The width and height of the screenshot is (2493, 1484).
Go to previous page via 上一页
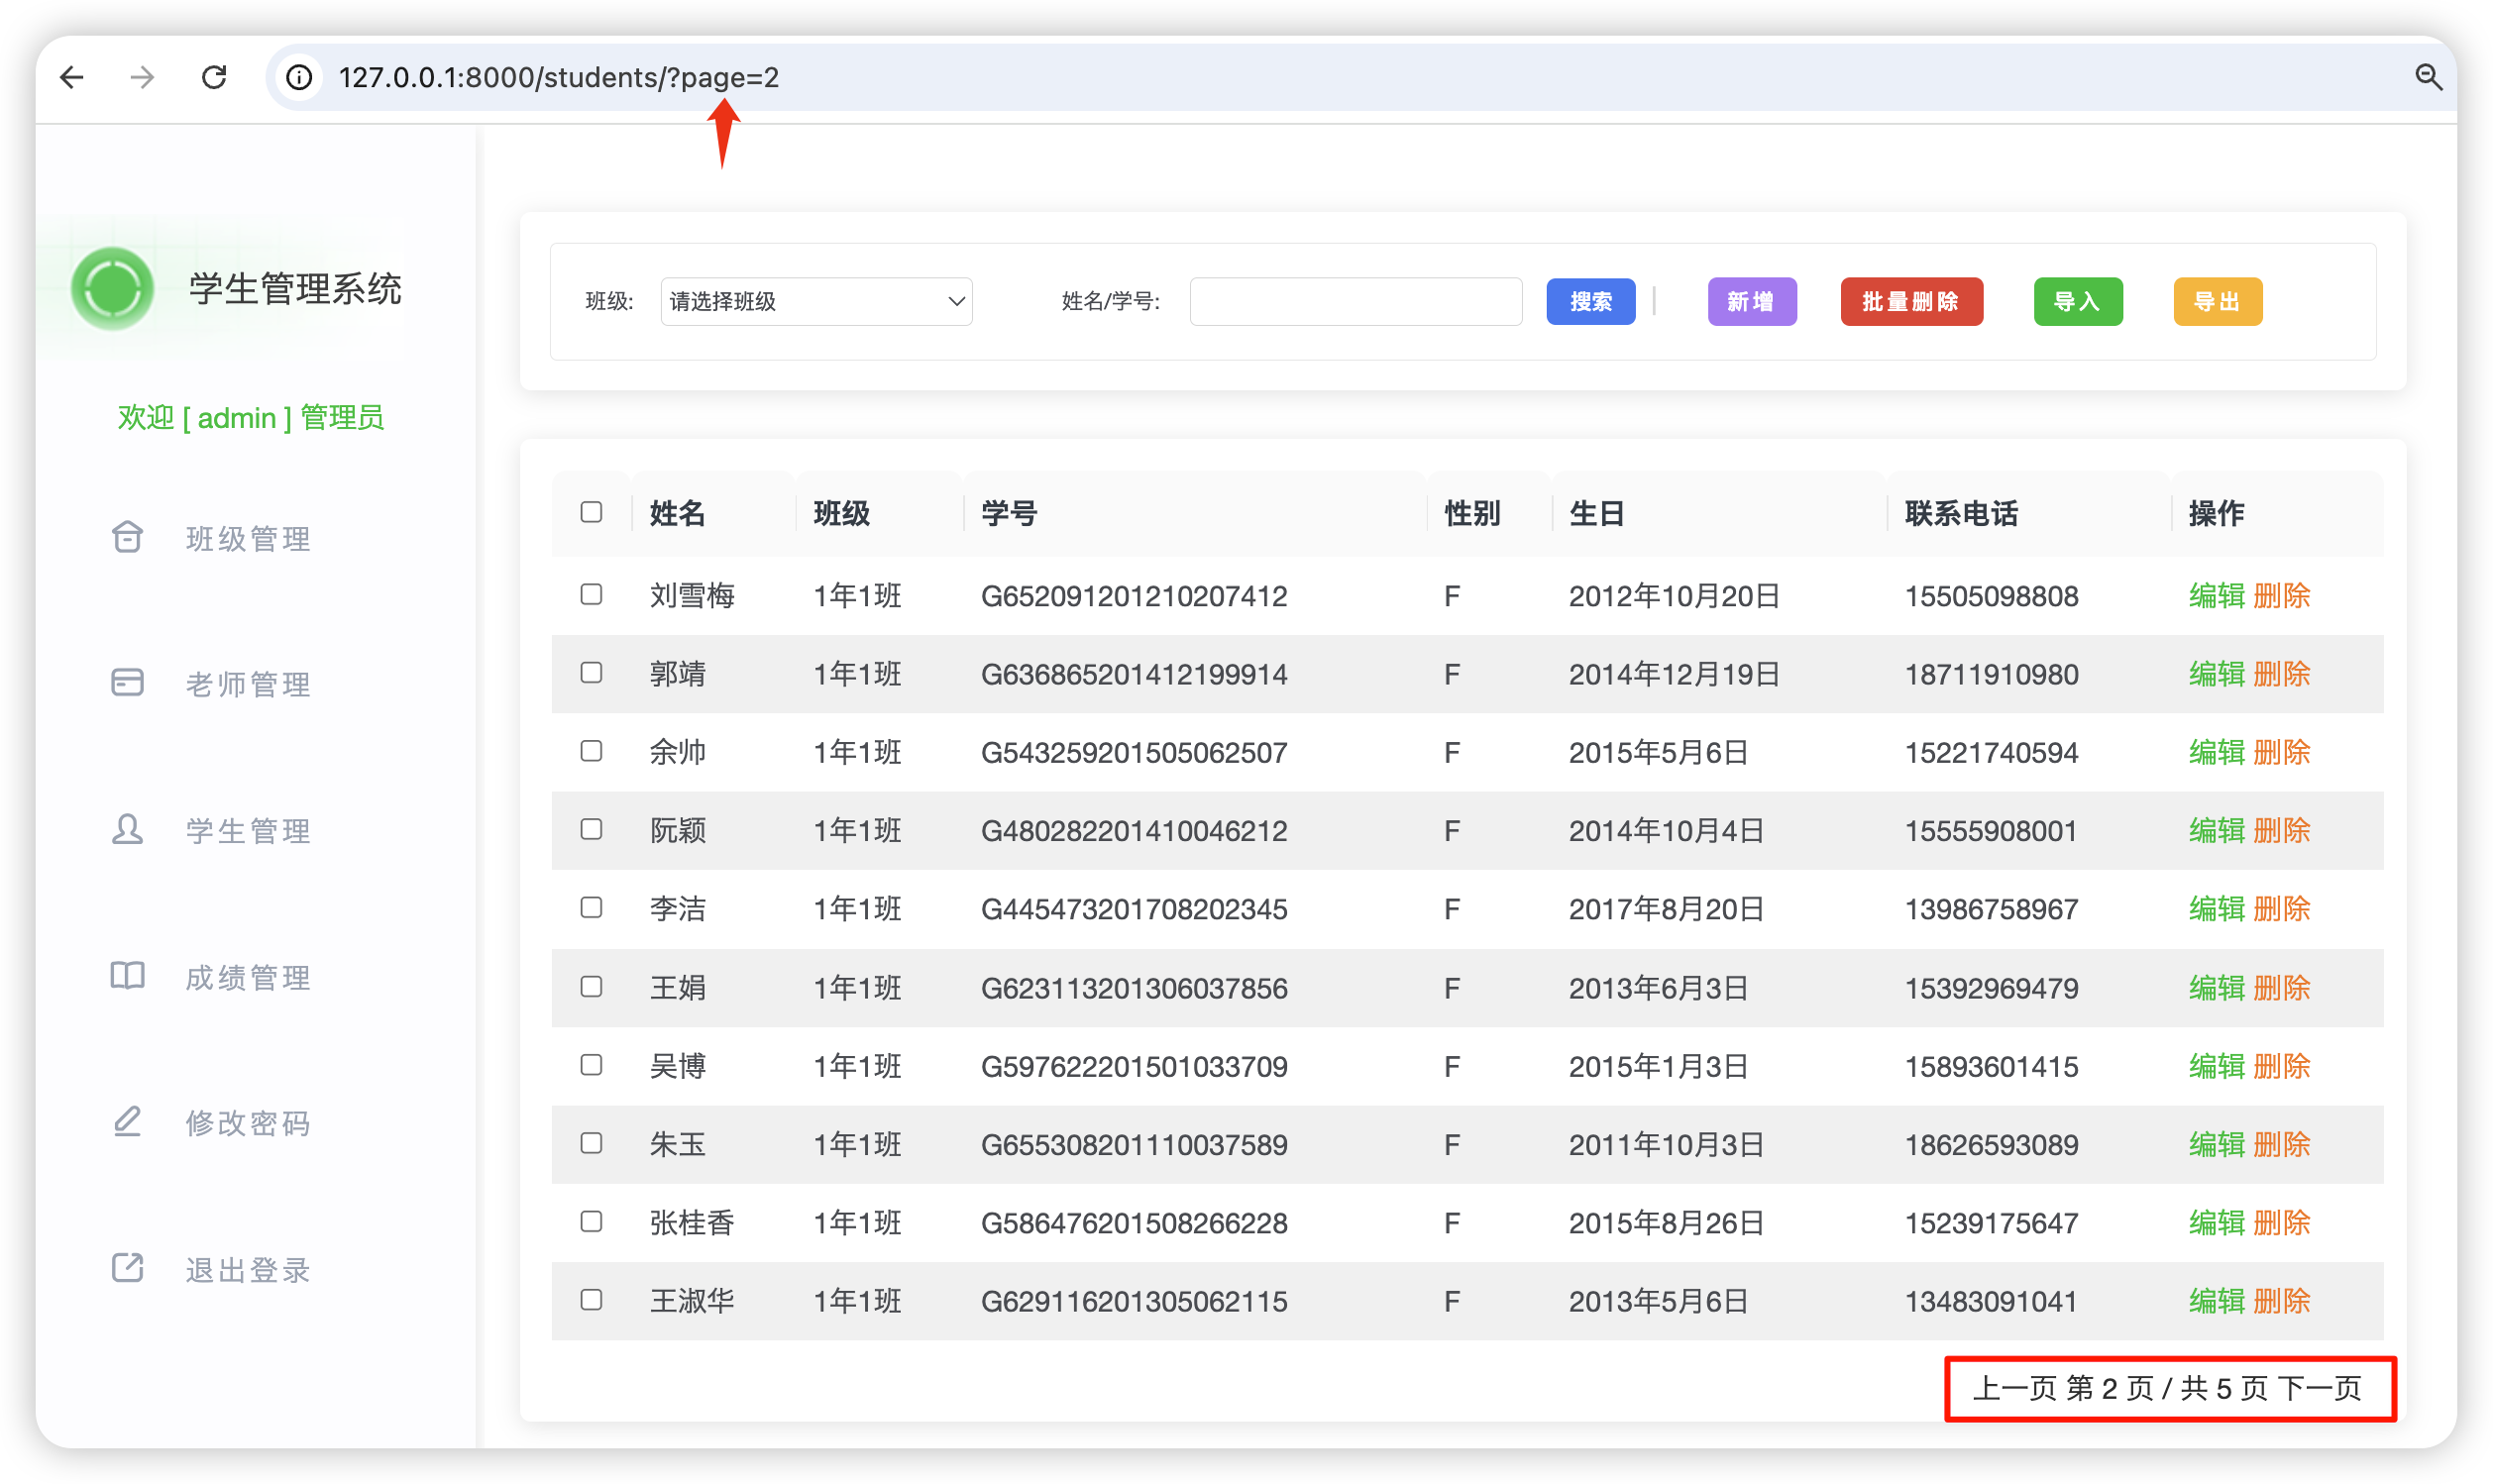pyautogui.click(x=2014, y=1388)
